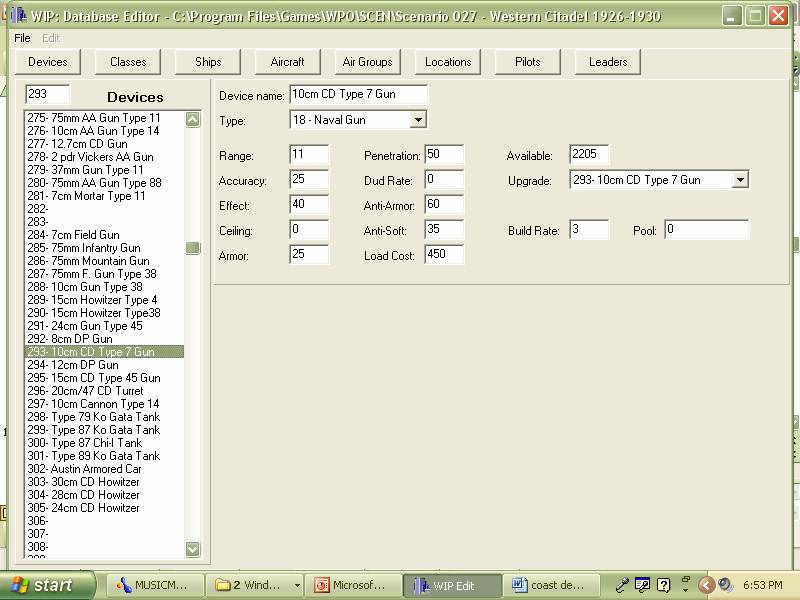Open the File menu

point(22,38)
